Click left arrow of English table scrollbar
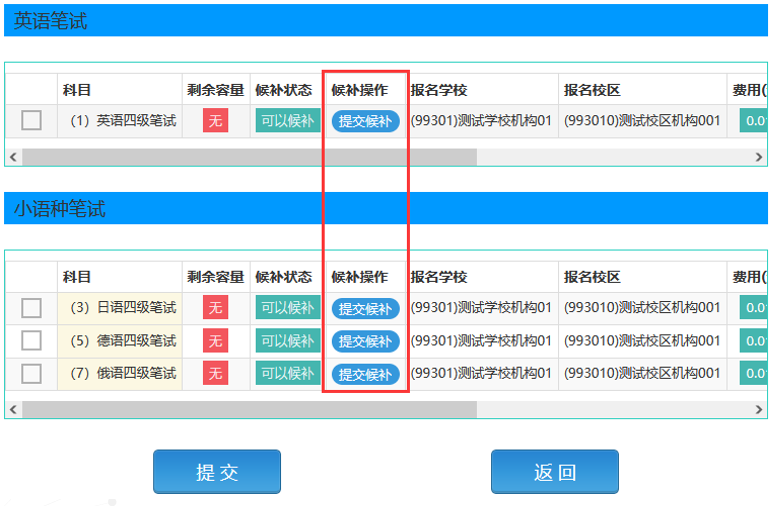Screen dimensions: 769x506 13,157
